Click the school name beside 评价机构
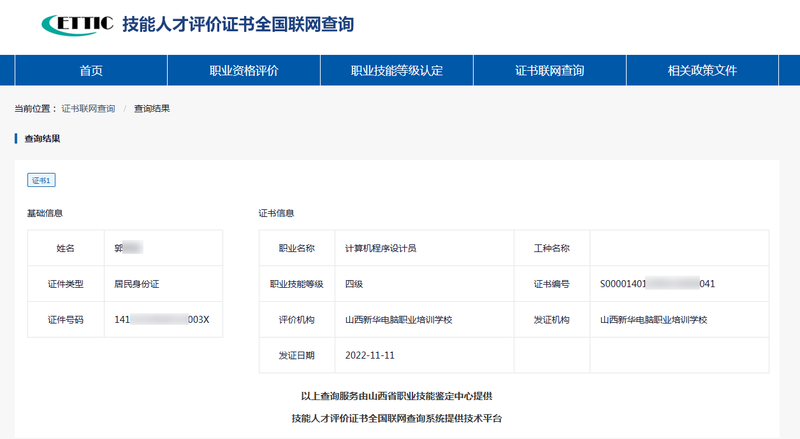Screen dimensions: 800x439 [398, 320]
